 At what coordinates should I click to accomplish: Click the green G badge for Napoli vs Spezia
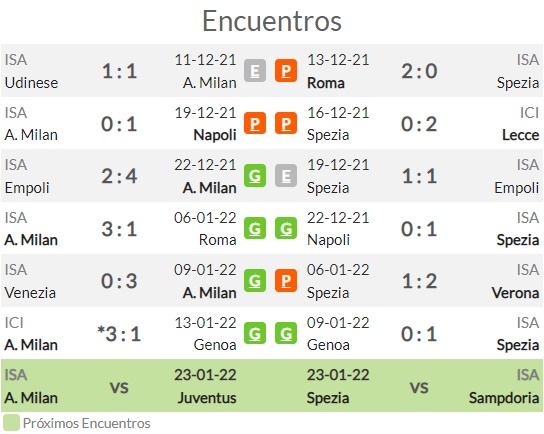(286, 228)
